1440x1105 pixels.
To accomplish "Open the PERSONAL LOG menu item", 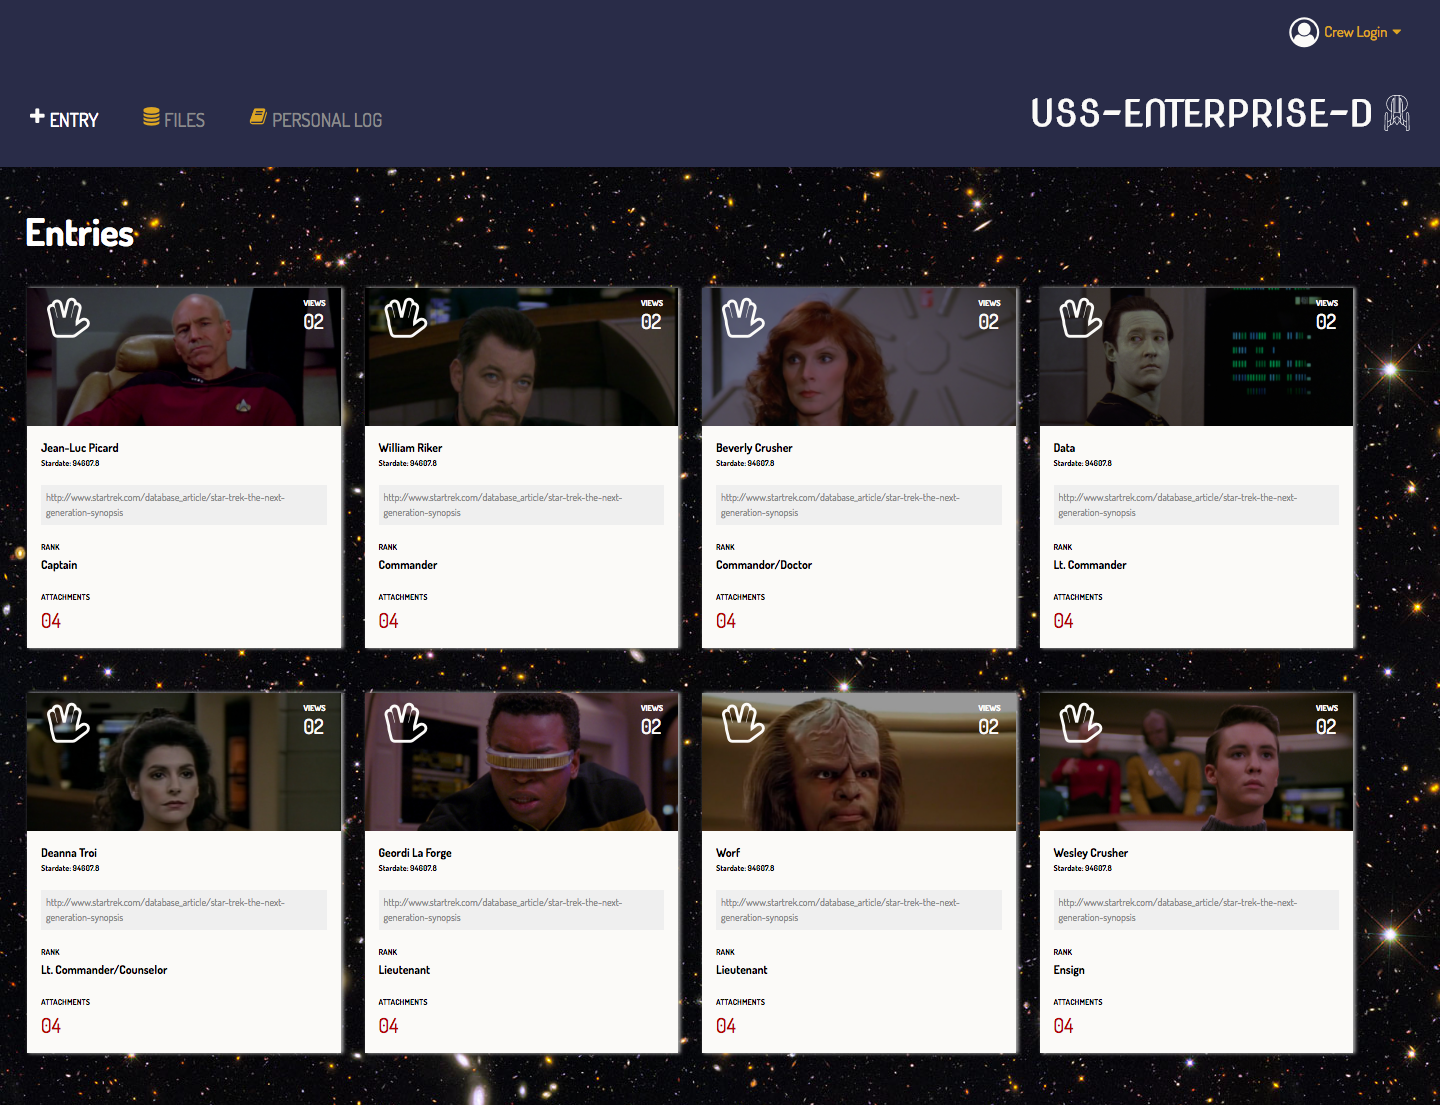I will point(327,120).
